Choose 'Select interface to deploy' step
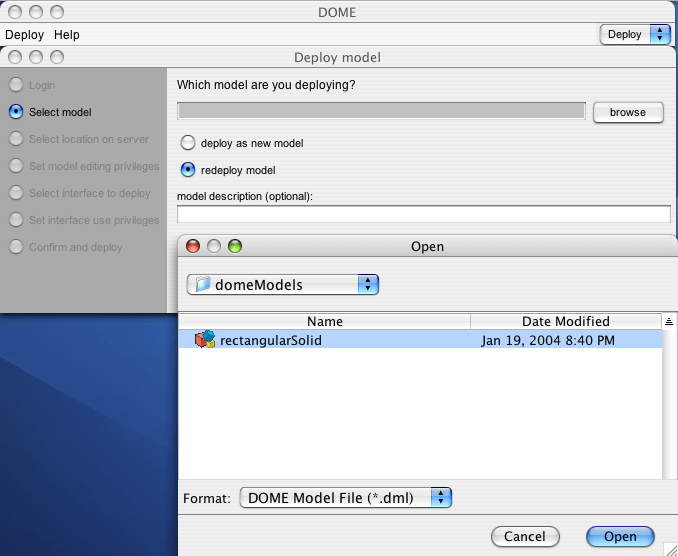Viewport: 678px width, 556px height. [16, 193]
